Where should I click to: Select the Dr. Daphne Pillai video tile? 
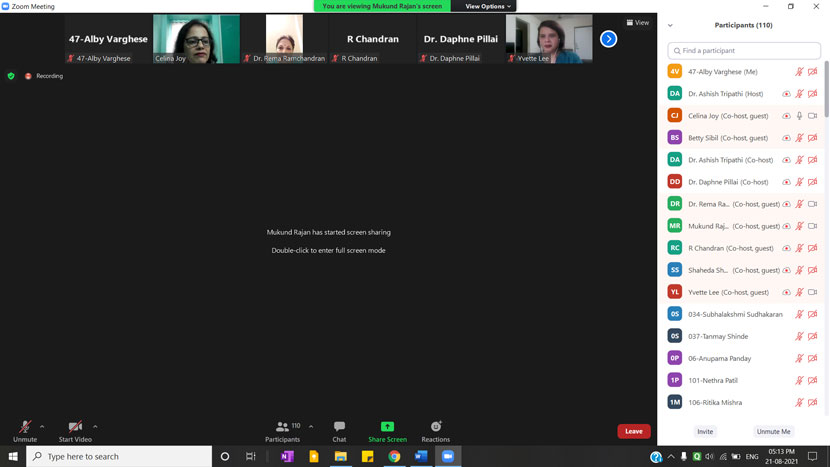[461, 39]
